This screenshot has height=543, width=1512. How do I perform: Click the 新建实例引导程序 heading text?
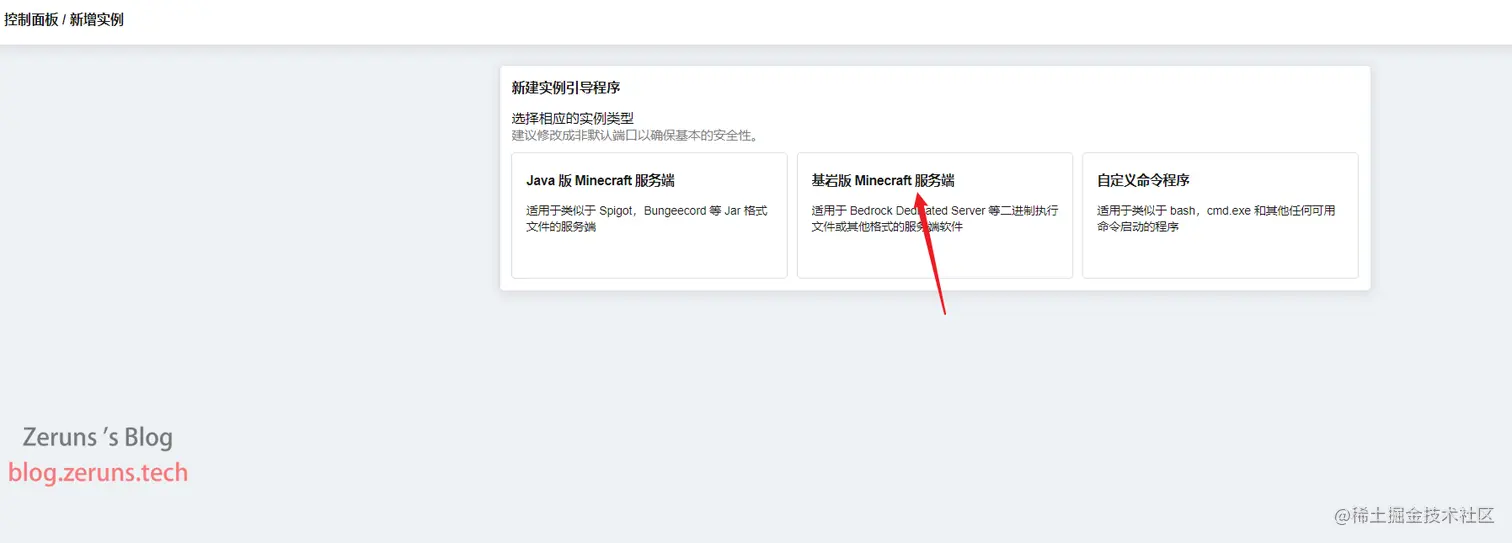click(x=566, y=88)
